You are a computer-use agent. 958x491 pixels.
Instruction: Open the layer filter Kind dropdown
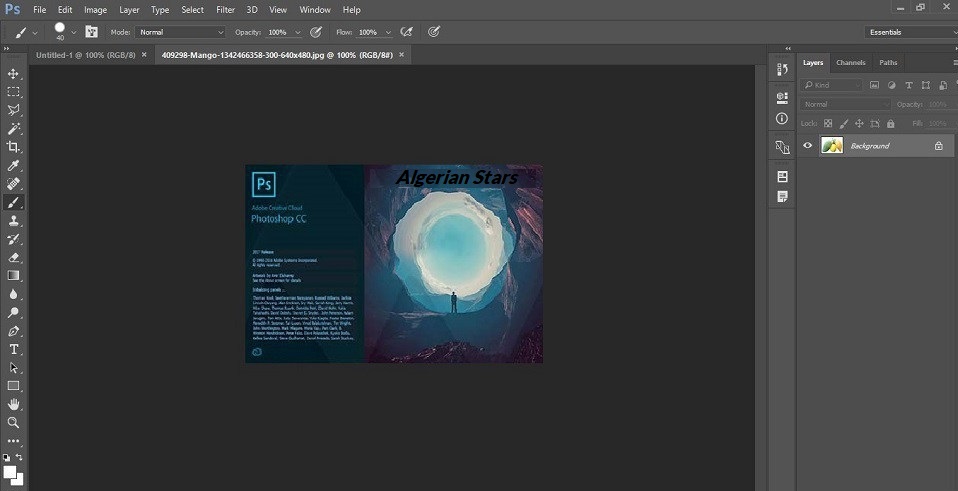coord(832,85)
